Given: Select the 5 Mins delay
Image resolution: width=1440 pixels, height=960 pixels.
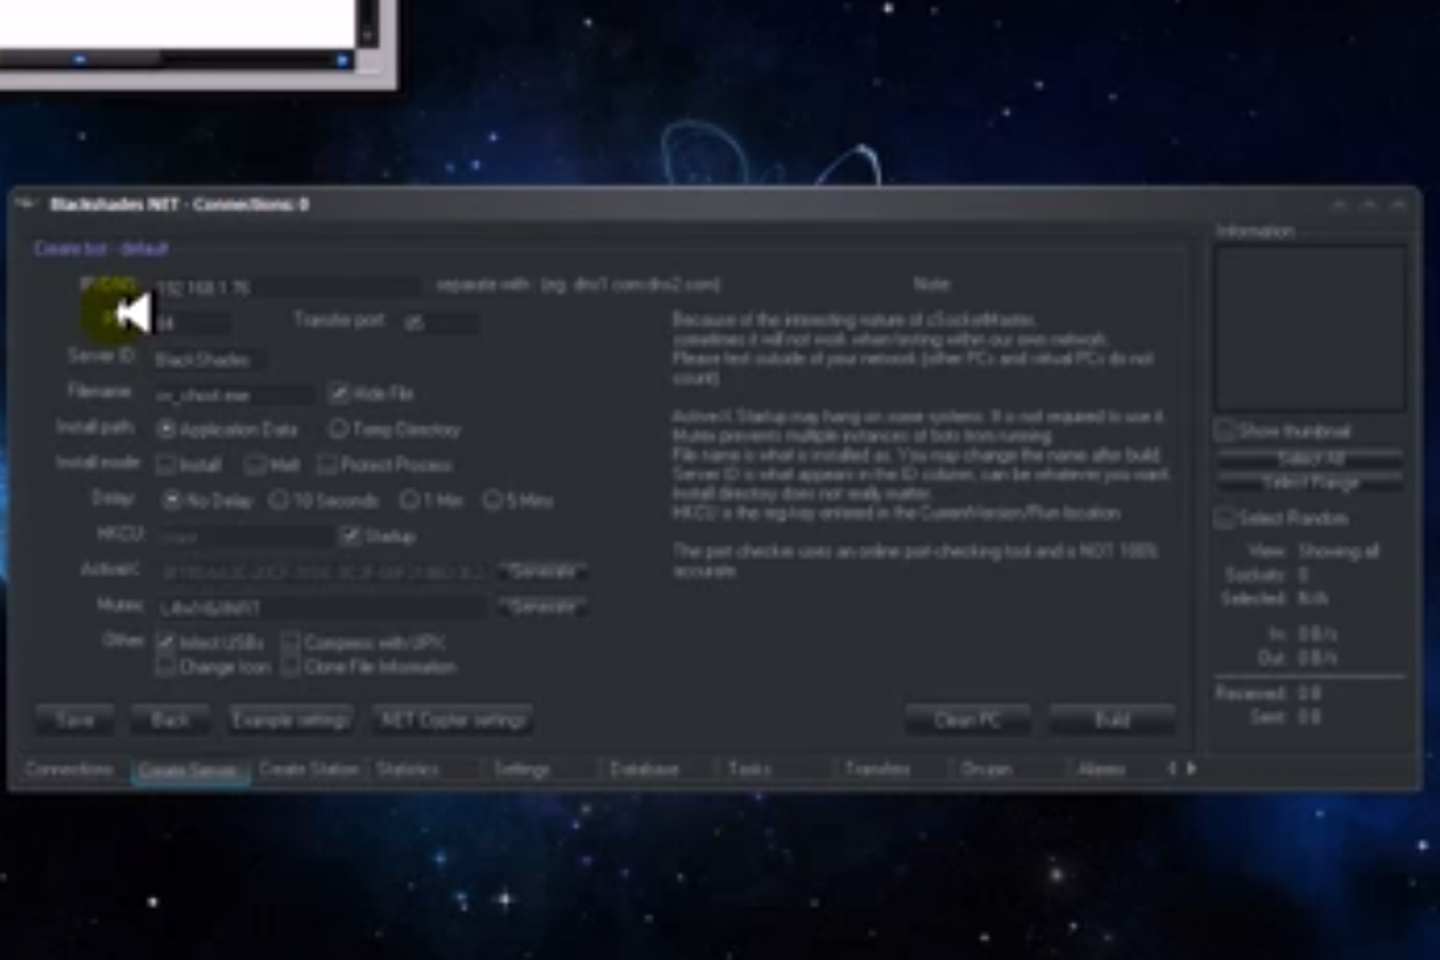Looking at the screenshot, I should coord(492,500).
